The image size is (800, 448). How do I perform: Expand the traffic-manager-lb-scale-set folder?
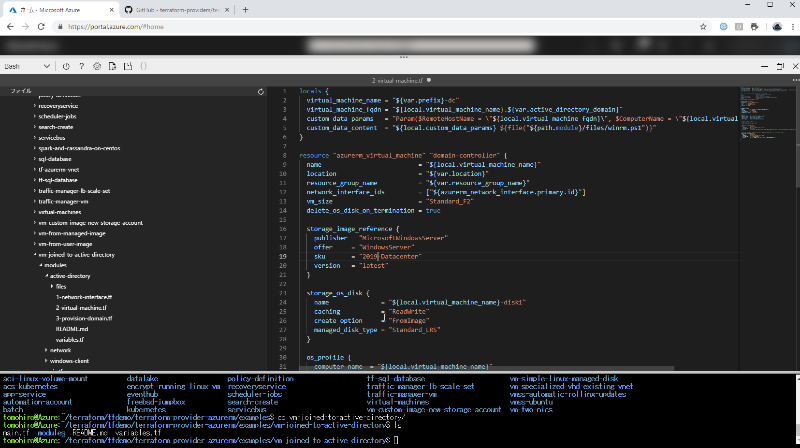coord(35,191)
